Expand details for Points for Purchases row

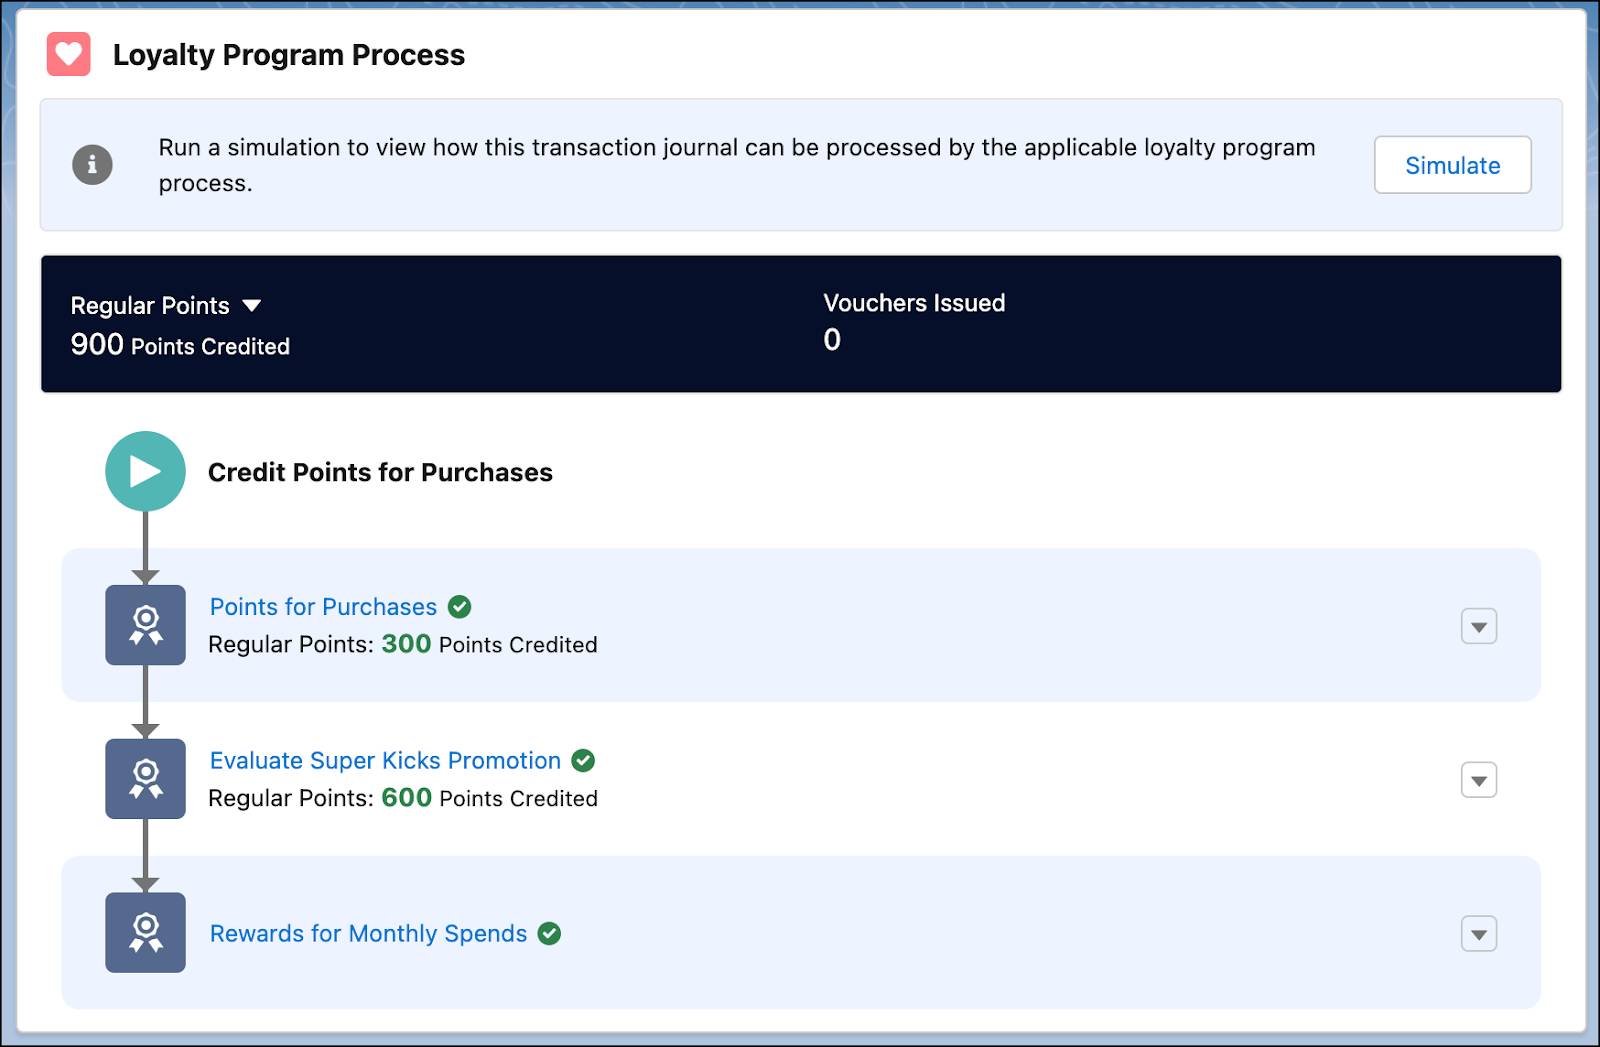1478,625
